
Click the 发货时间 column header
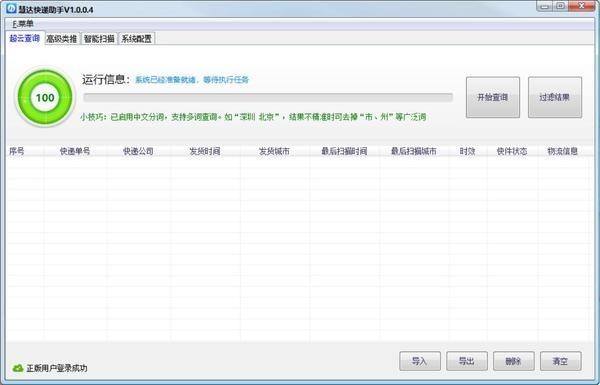point(205,151)
